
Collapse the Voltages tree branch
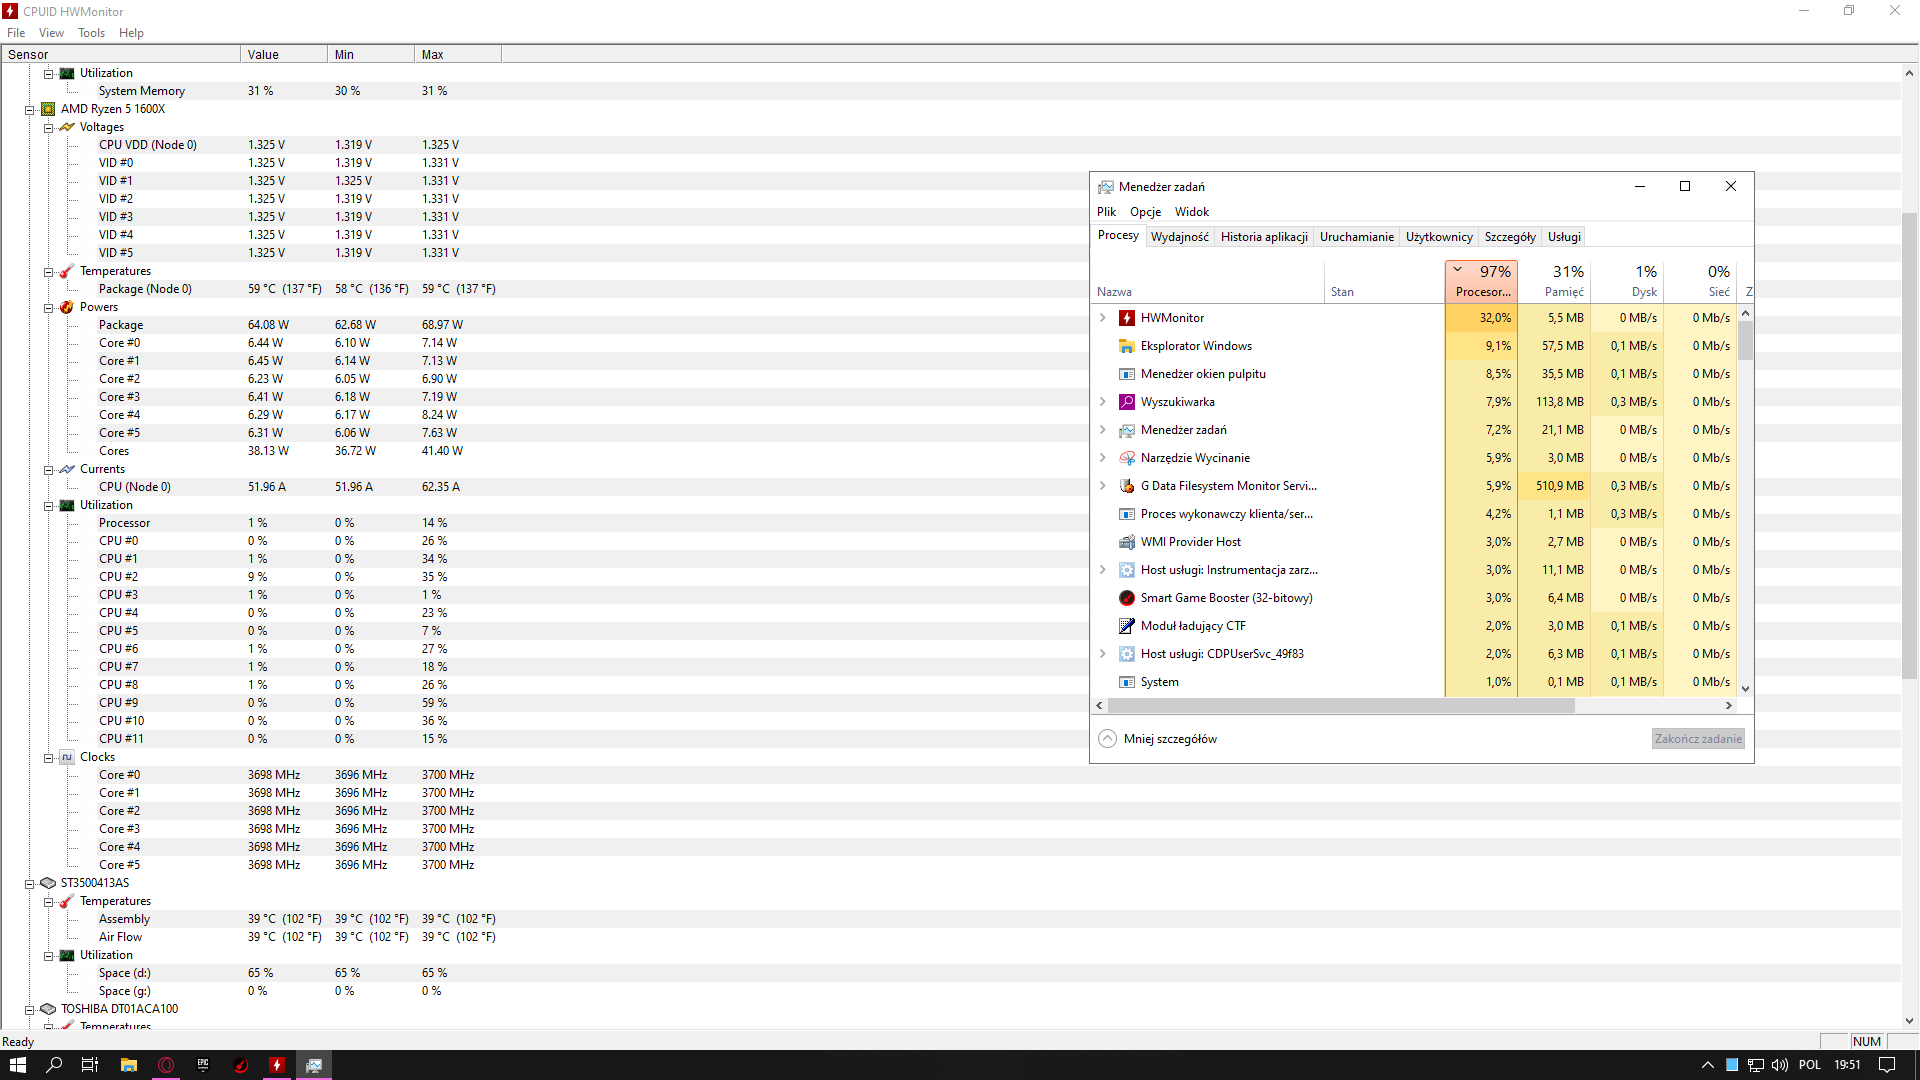[48, 128]
